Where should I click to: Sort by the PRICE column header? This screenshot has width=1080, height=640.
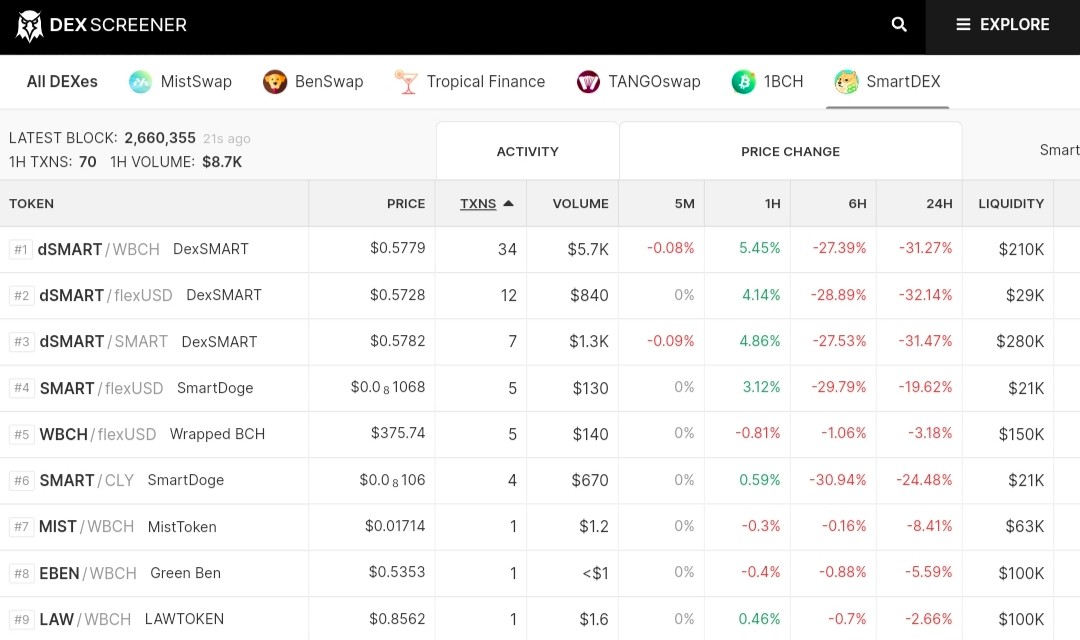[406, 204]
